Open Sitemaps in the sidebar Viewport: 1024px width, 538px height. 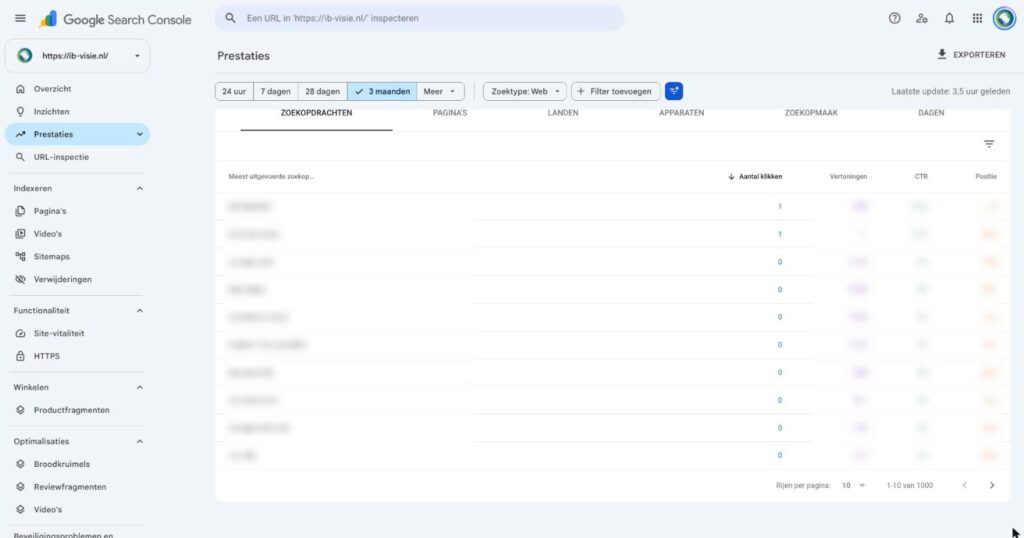click(77, 257)
